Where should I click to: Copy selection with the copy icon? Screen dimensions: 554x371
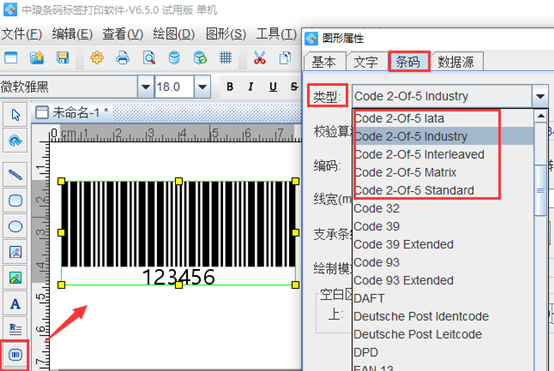pos(285,58)
